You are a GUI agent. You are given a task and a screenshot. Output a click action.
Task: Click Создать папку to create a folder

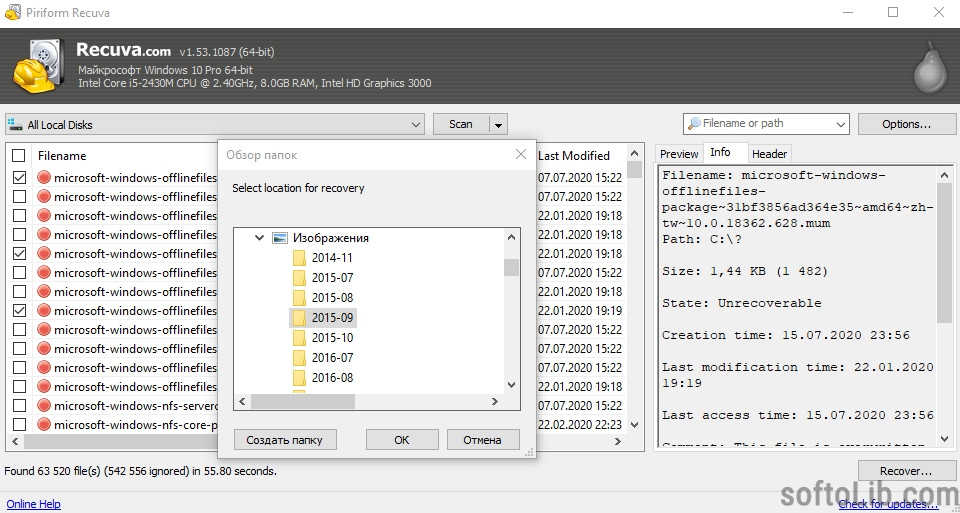(286, 440)
